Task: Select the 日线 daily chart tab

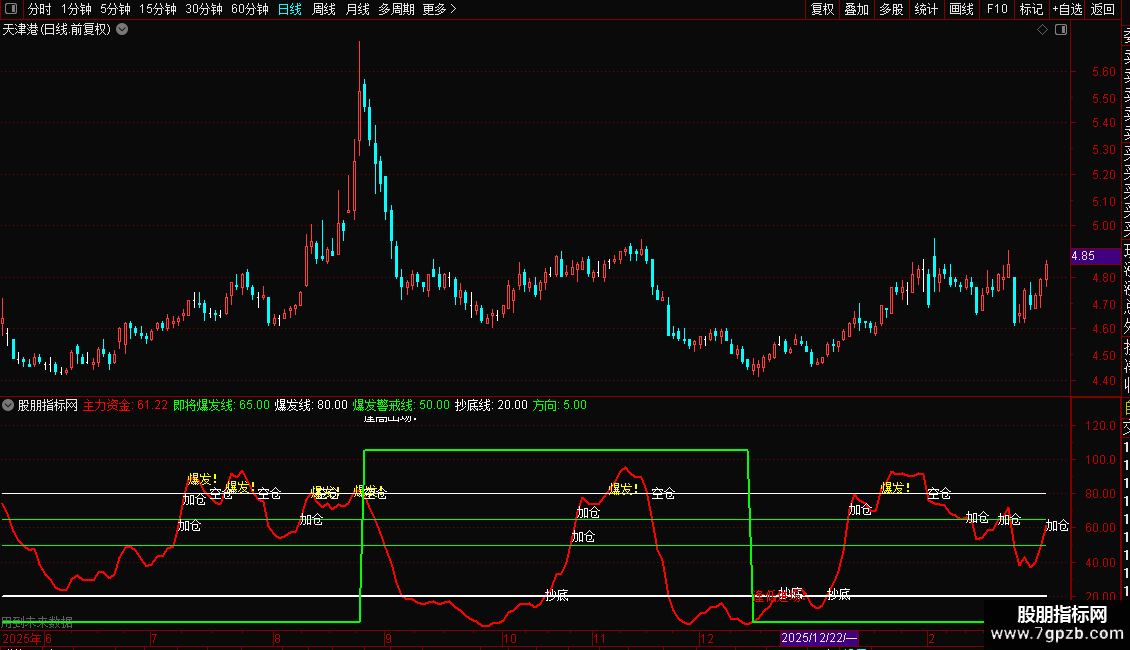Action: click(290, 9)
